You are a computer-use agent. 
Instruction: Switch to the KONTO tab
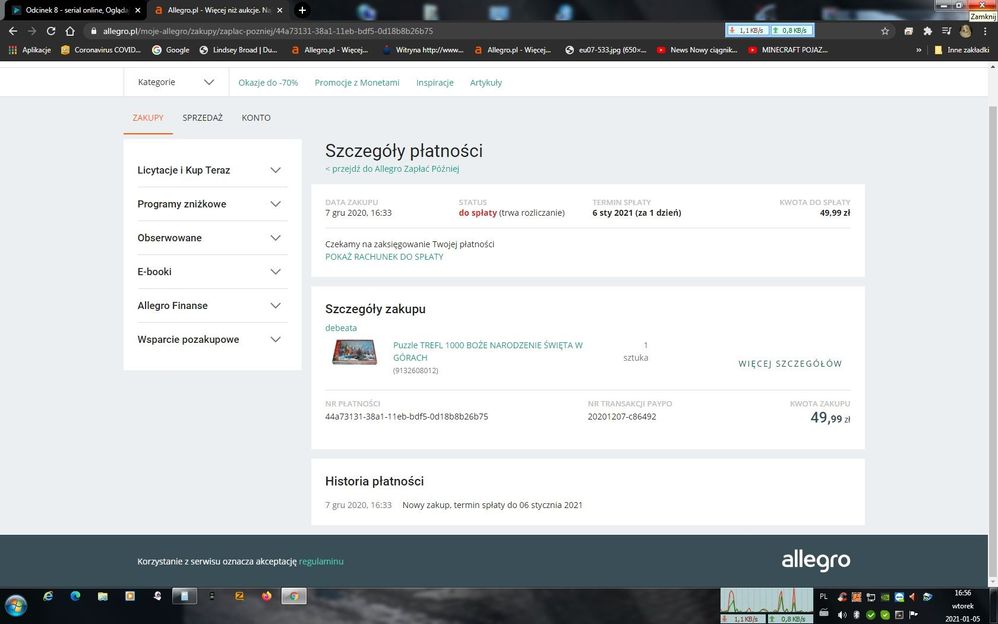click(256, 118)
